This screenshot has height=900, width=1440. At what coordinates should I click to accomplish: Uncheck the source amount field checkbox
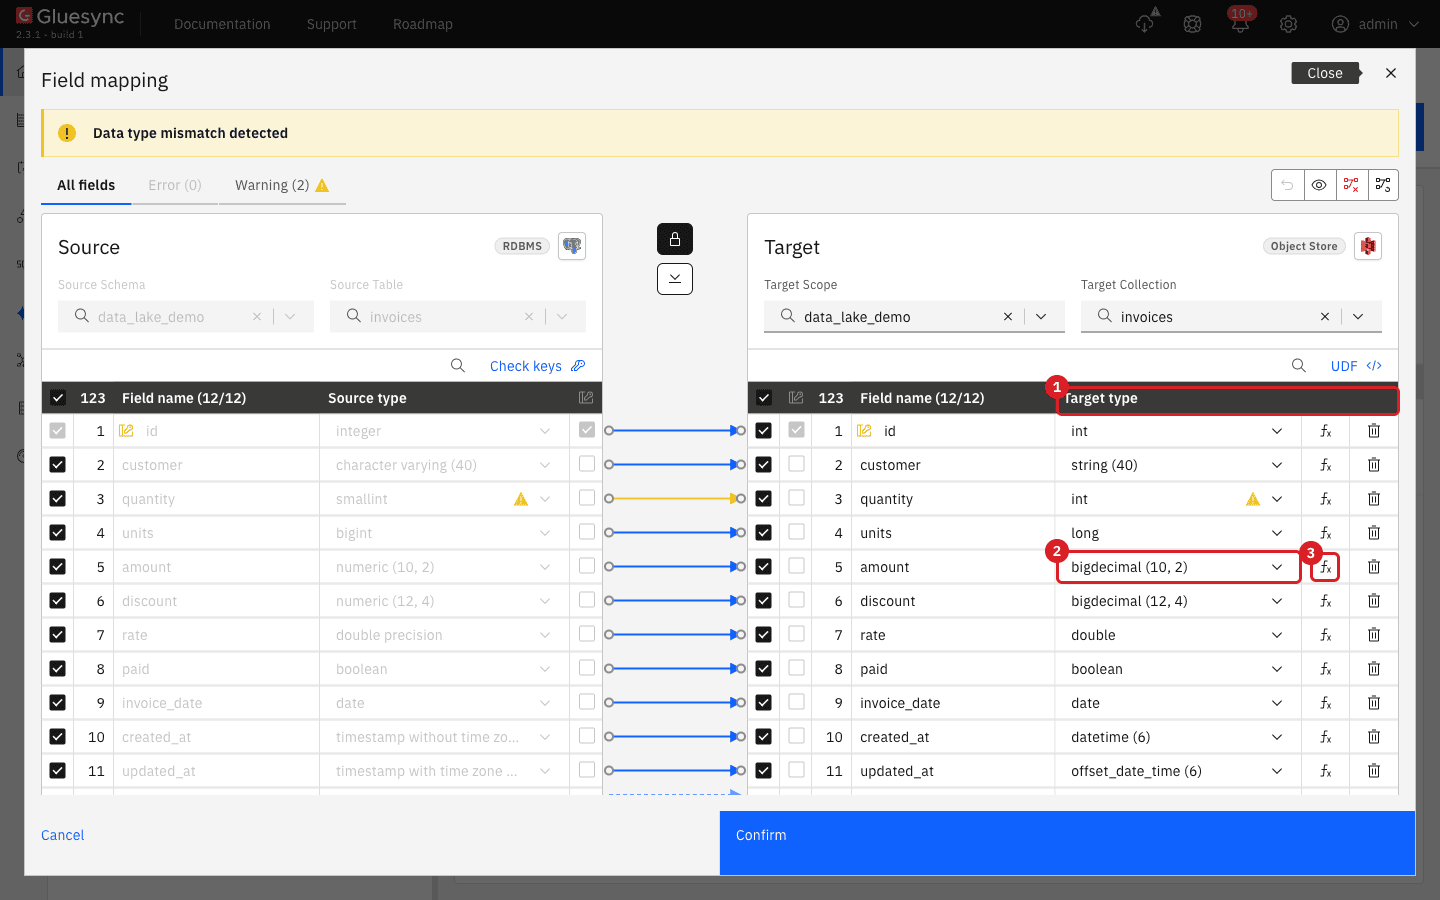(58, 567)
